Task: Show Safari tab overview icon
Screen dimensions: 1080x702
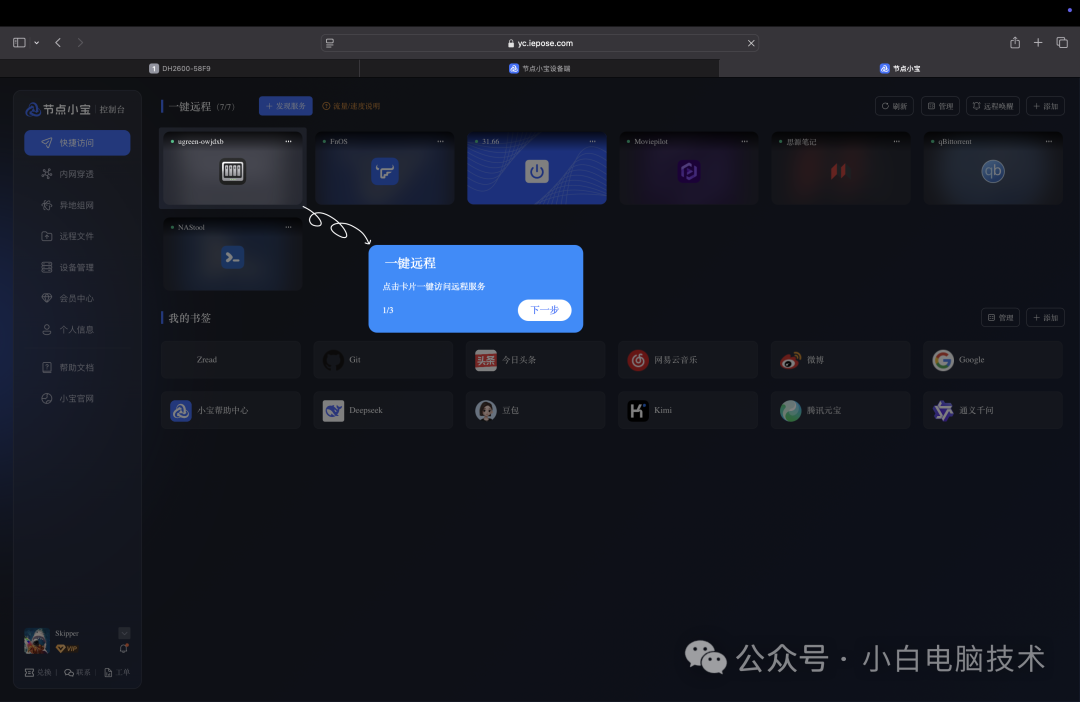Action: pos(1062,43)
